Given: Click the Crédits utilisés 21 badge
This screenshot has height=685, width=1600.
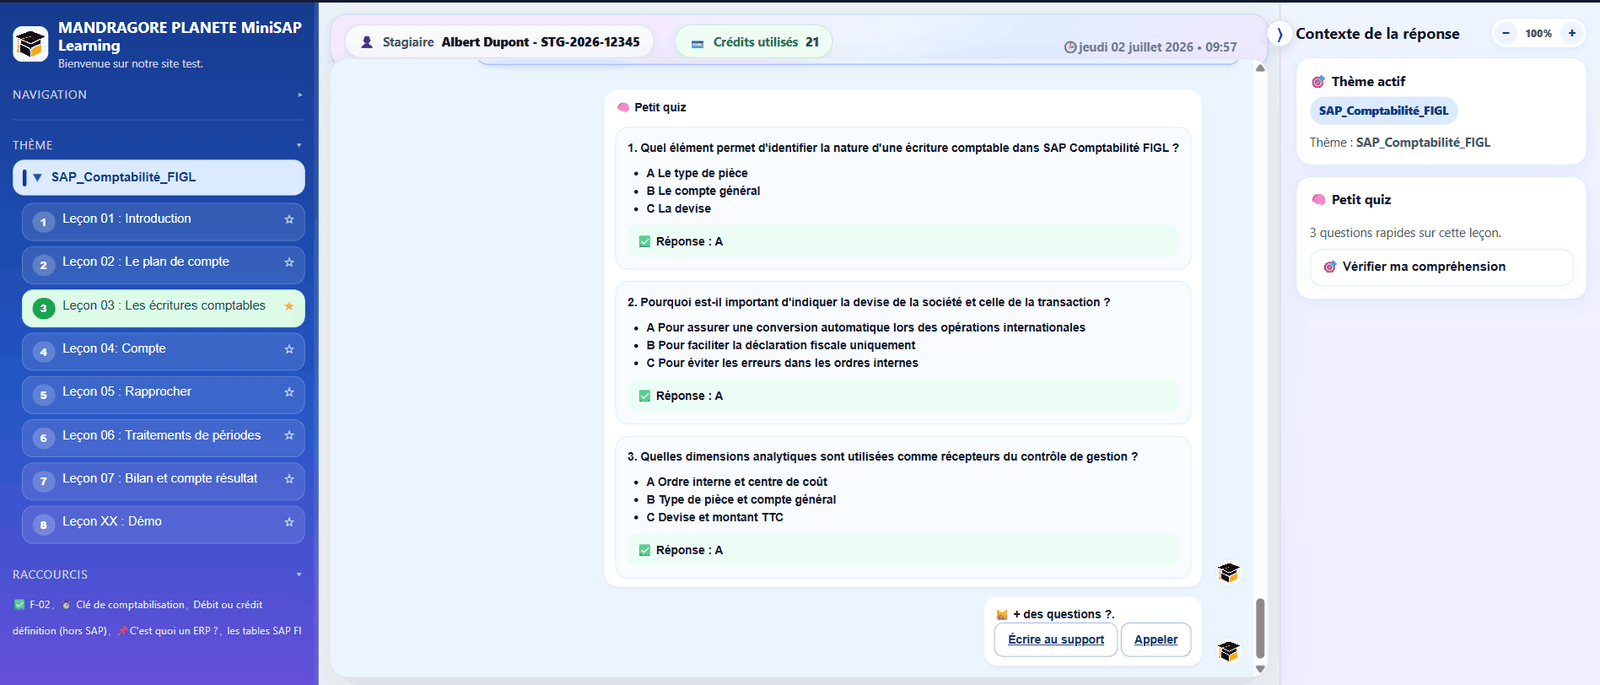Looking at the screenshot, I should point(754,42).
